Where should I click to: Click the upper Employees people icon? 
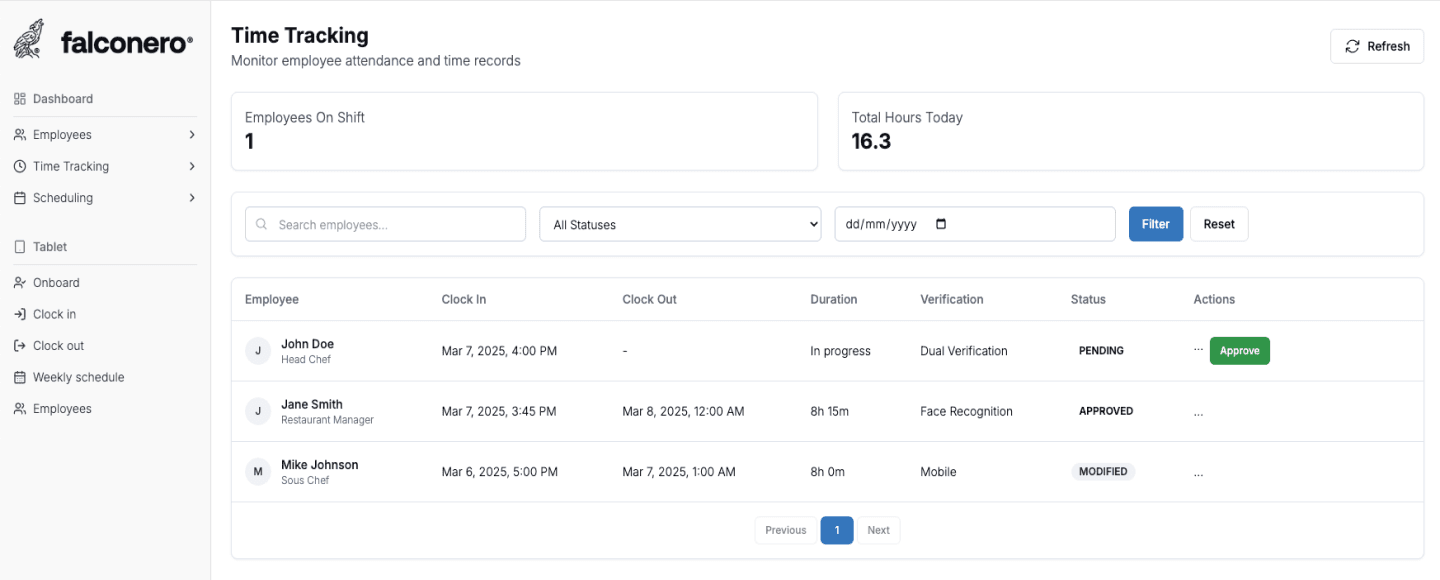[x=20, y=135]
